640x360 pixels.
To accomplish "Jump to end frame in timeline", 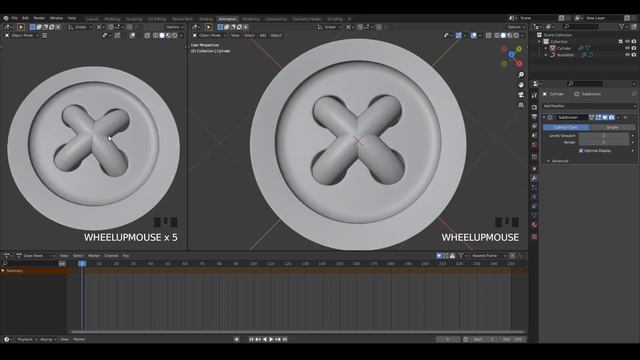I will coord(285,339).
